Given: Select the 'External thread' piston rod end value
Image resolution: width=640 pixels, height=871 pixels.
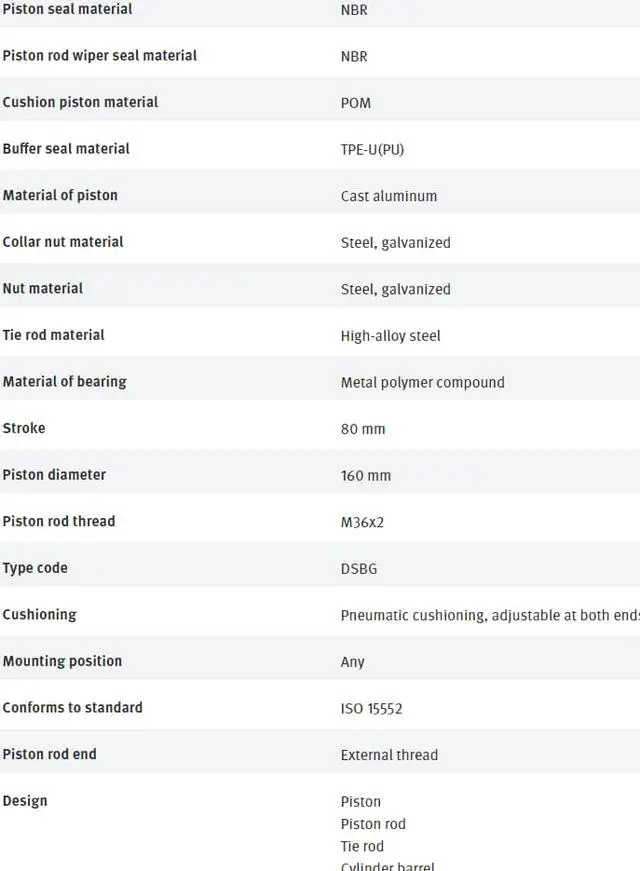Looking at the screenshot, I should pyautogui.click(x=389, y=755).
